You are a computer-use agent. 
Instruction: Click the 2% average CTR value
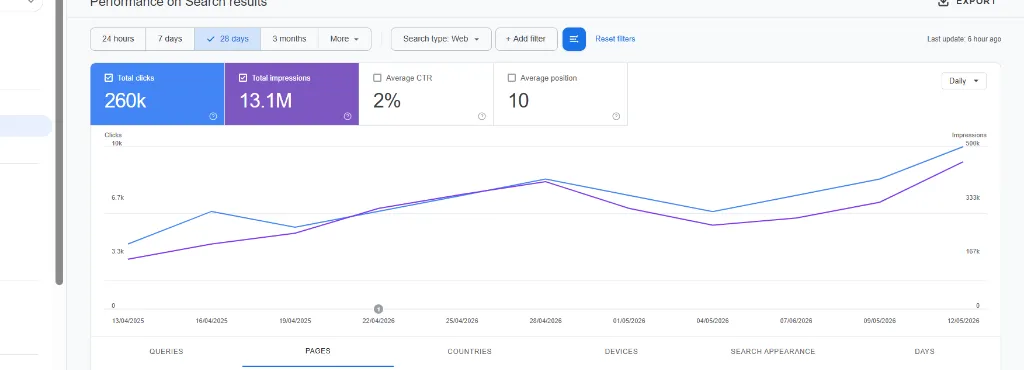point(387,100)
